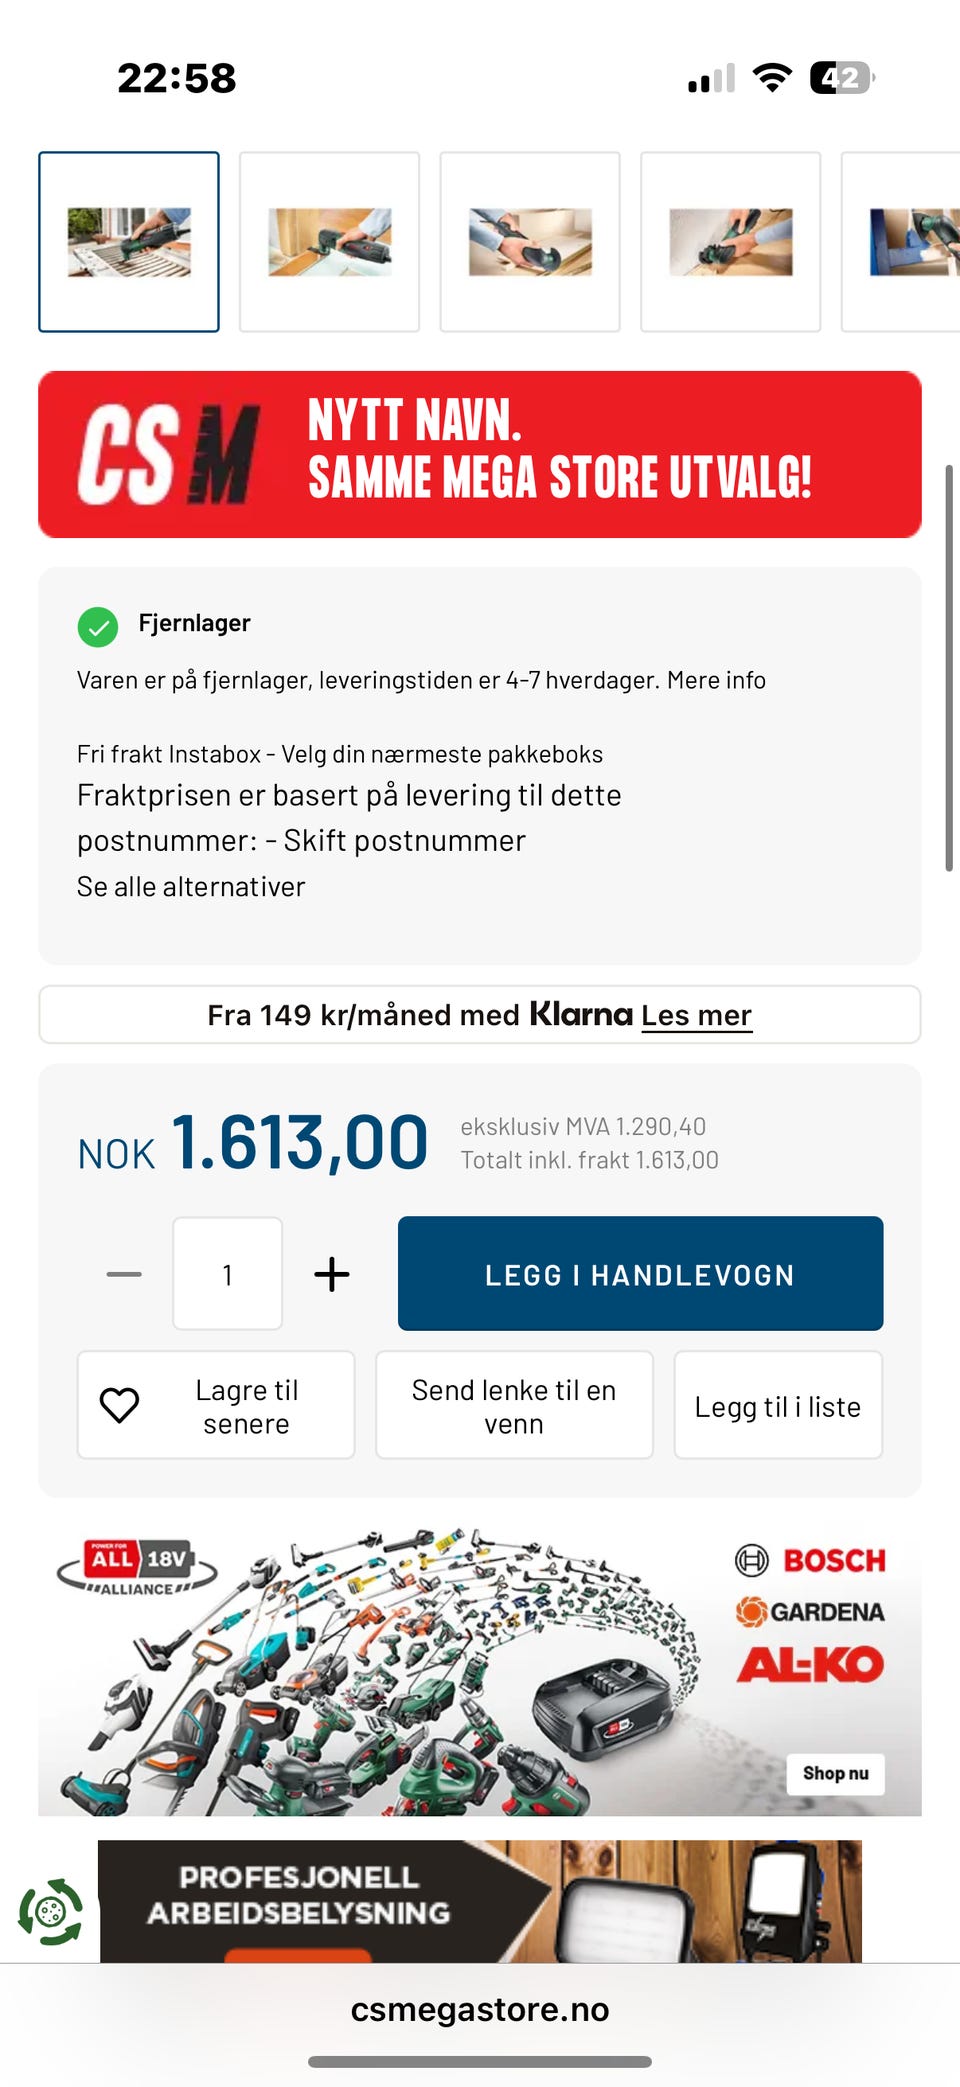Open Klarna Les mer link

click(696, 1015)
